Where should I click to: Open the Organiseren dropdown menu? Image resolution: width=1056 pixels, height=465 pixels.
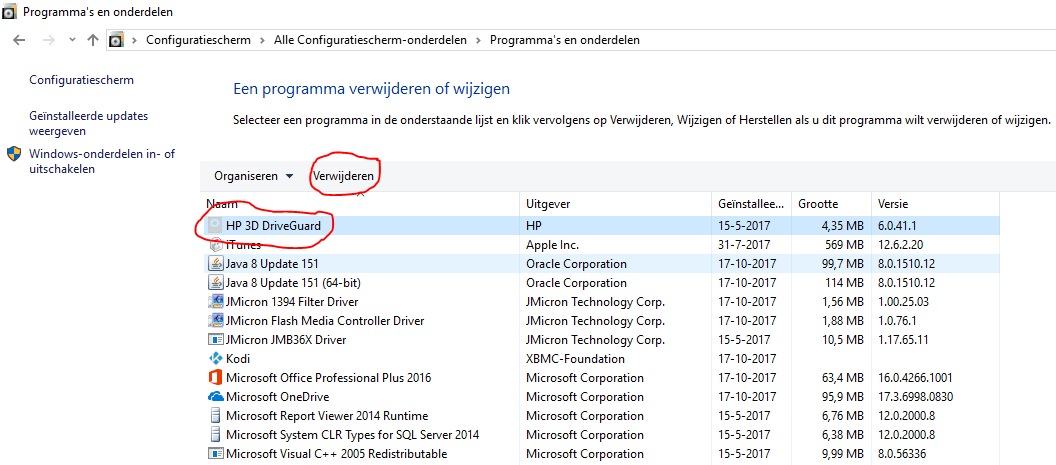point(254,176)
